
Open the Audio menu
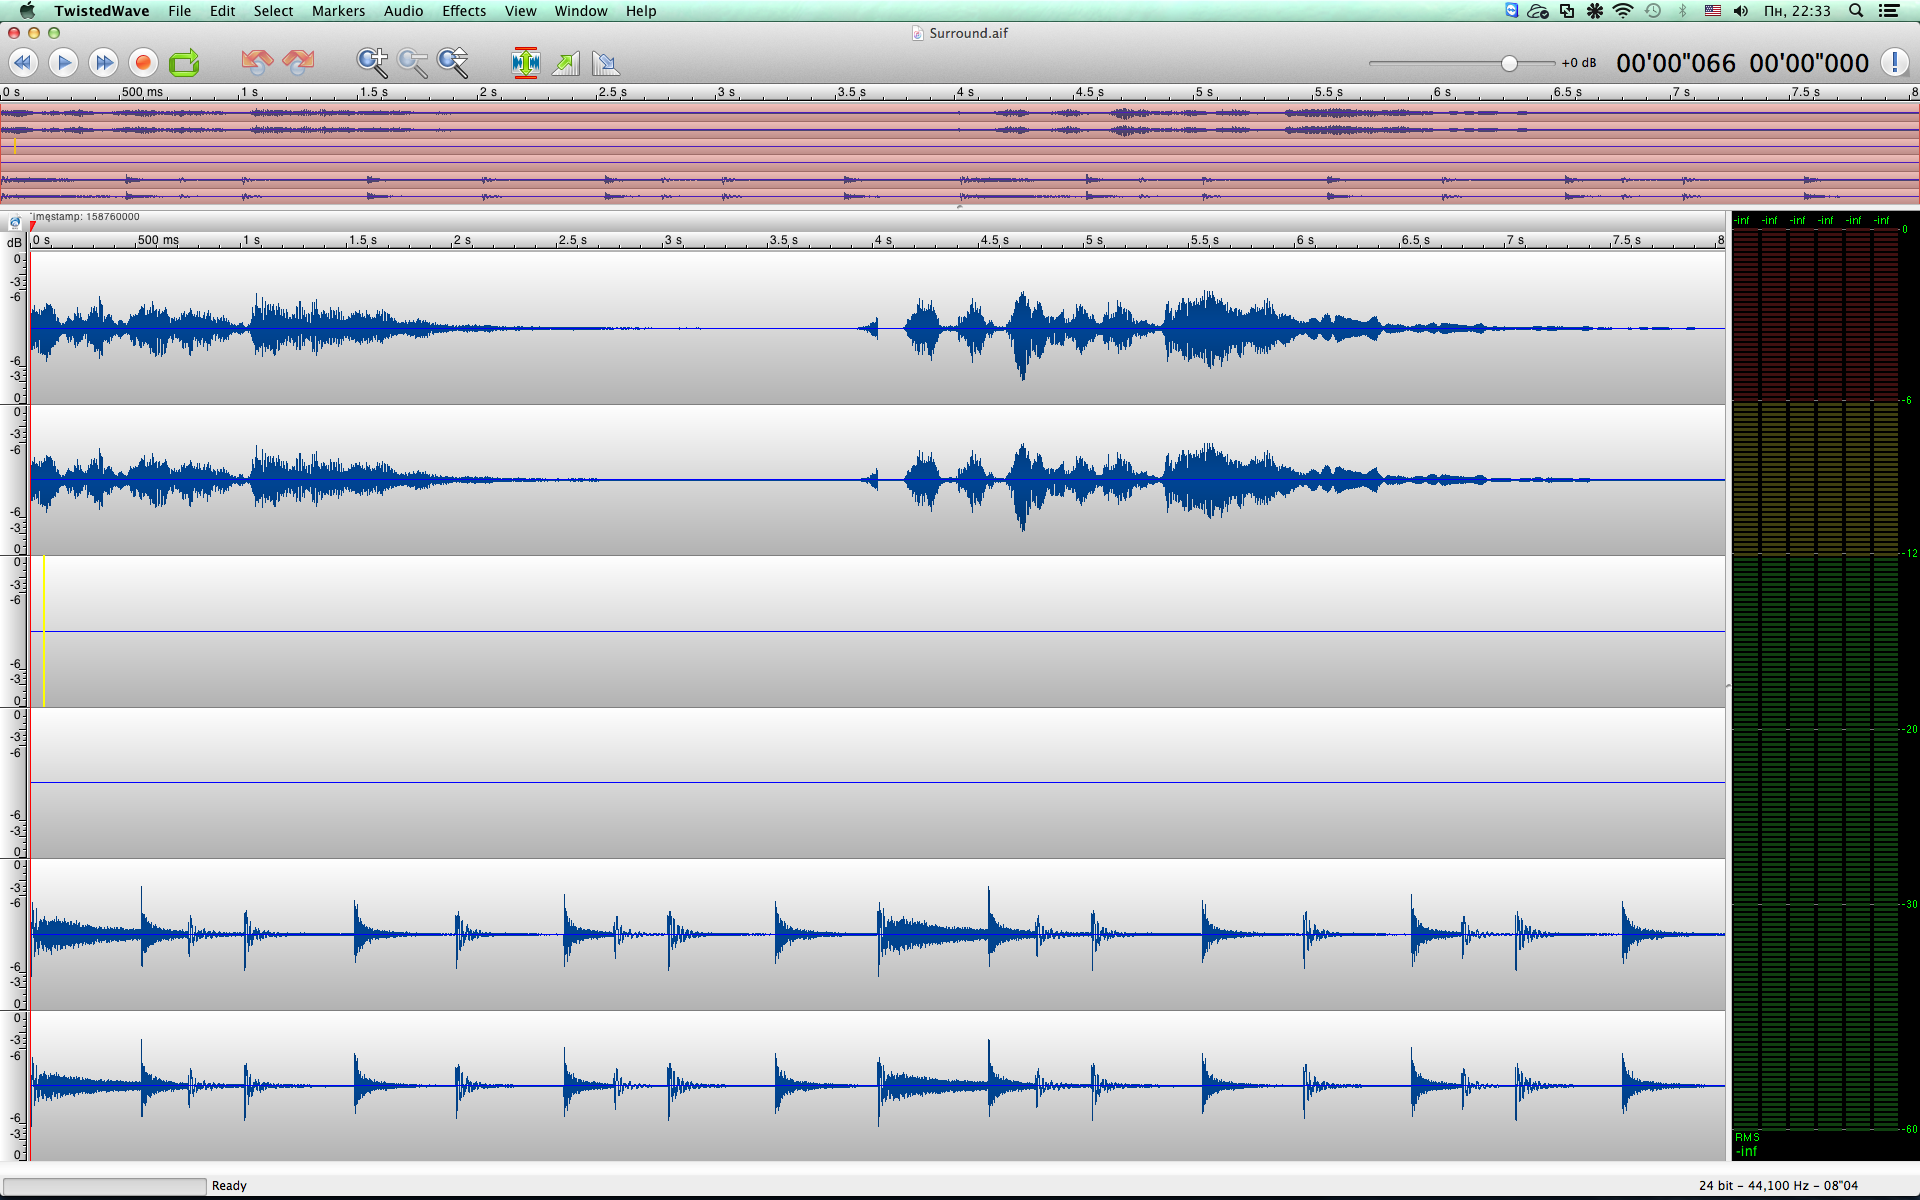click(403, 11)
